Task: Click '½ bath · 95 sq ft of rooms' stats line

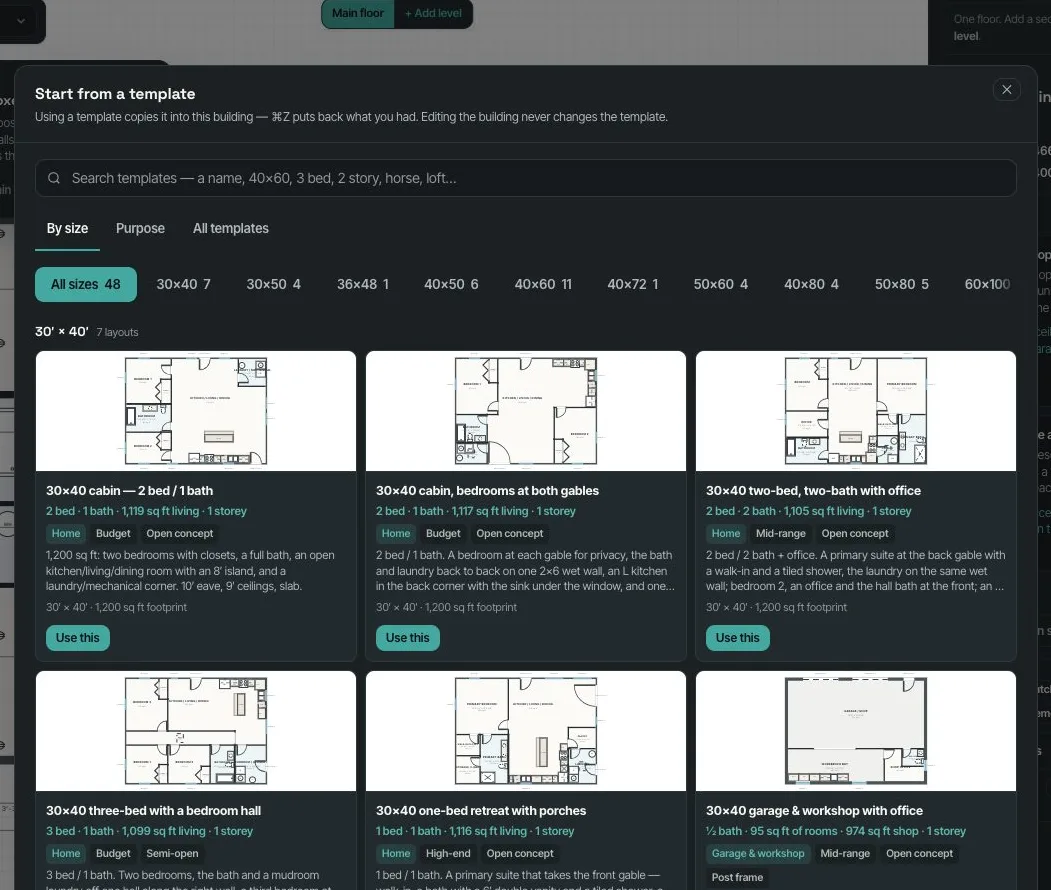Action: click(836, 831)
